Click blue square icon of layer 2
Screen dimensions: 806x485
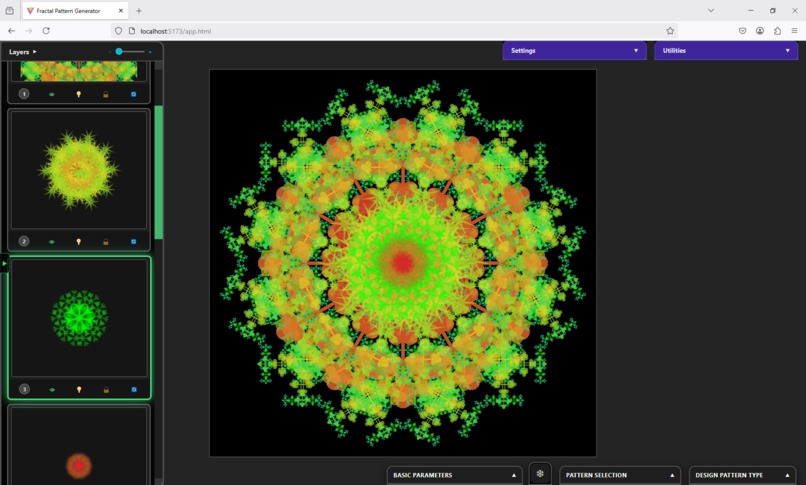[134, 241]
